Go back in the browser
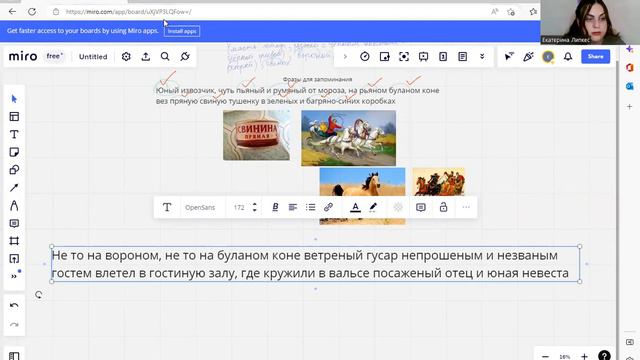Image resolution: width=640 pixels, height=360 pixels. [x=12, y=12]
